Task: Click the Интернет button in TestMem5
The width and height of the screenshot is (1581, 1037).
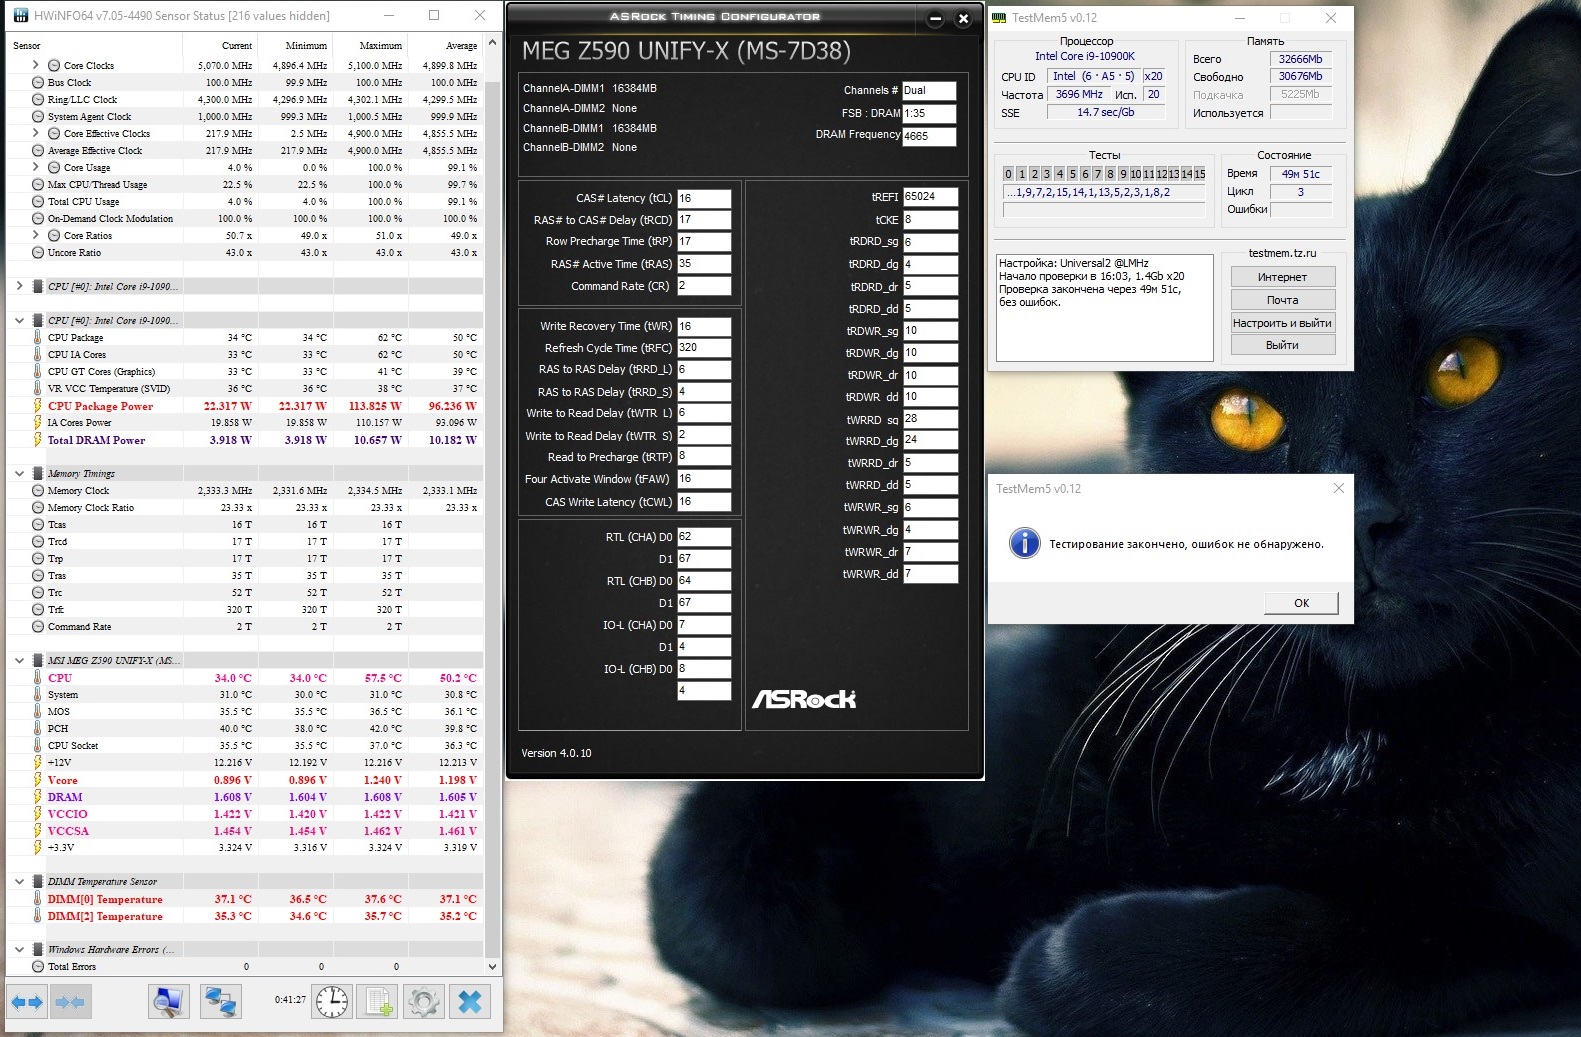Action: click(x=1282, y=277)
